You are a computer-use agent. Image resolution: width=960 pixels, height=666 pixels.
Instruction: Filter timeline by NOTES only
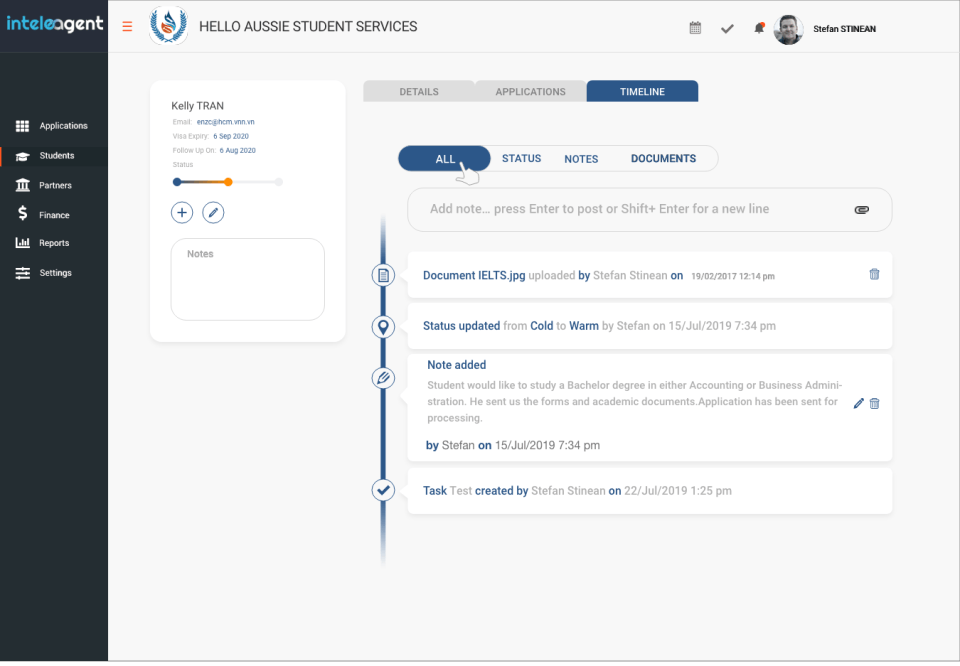pyautogui.click(x=581, y=158)
